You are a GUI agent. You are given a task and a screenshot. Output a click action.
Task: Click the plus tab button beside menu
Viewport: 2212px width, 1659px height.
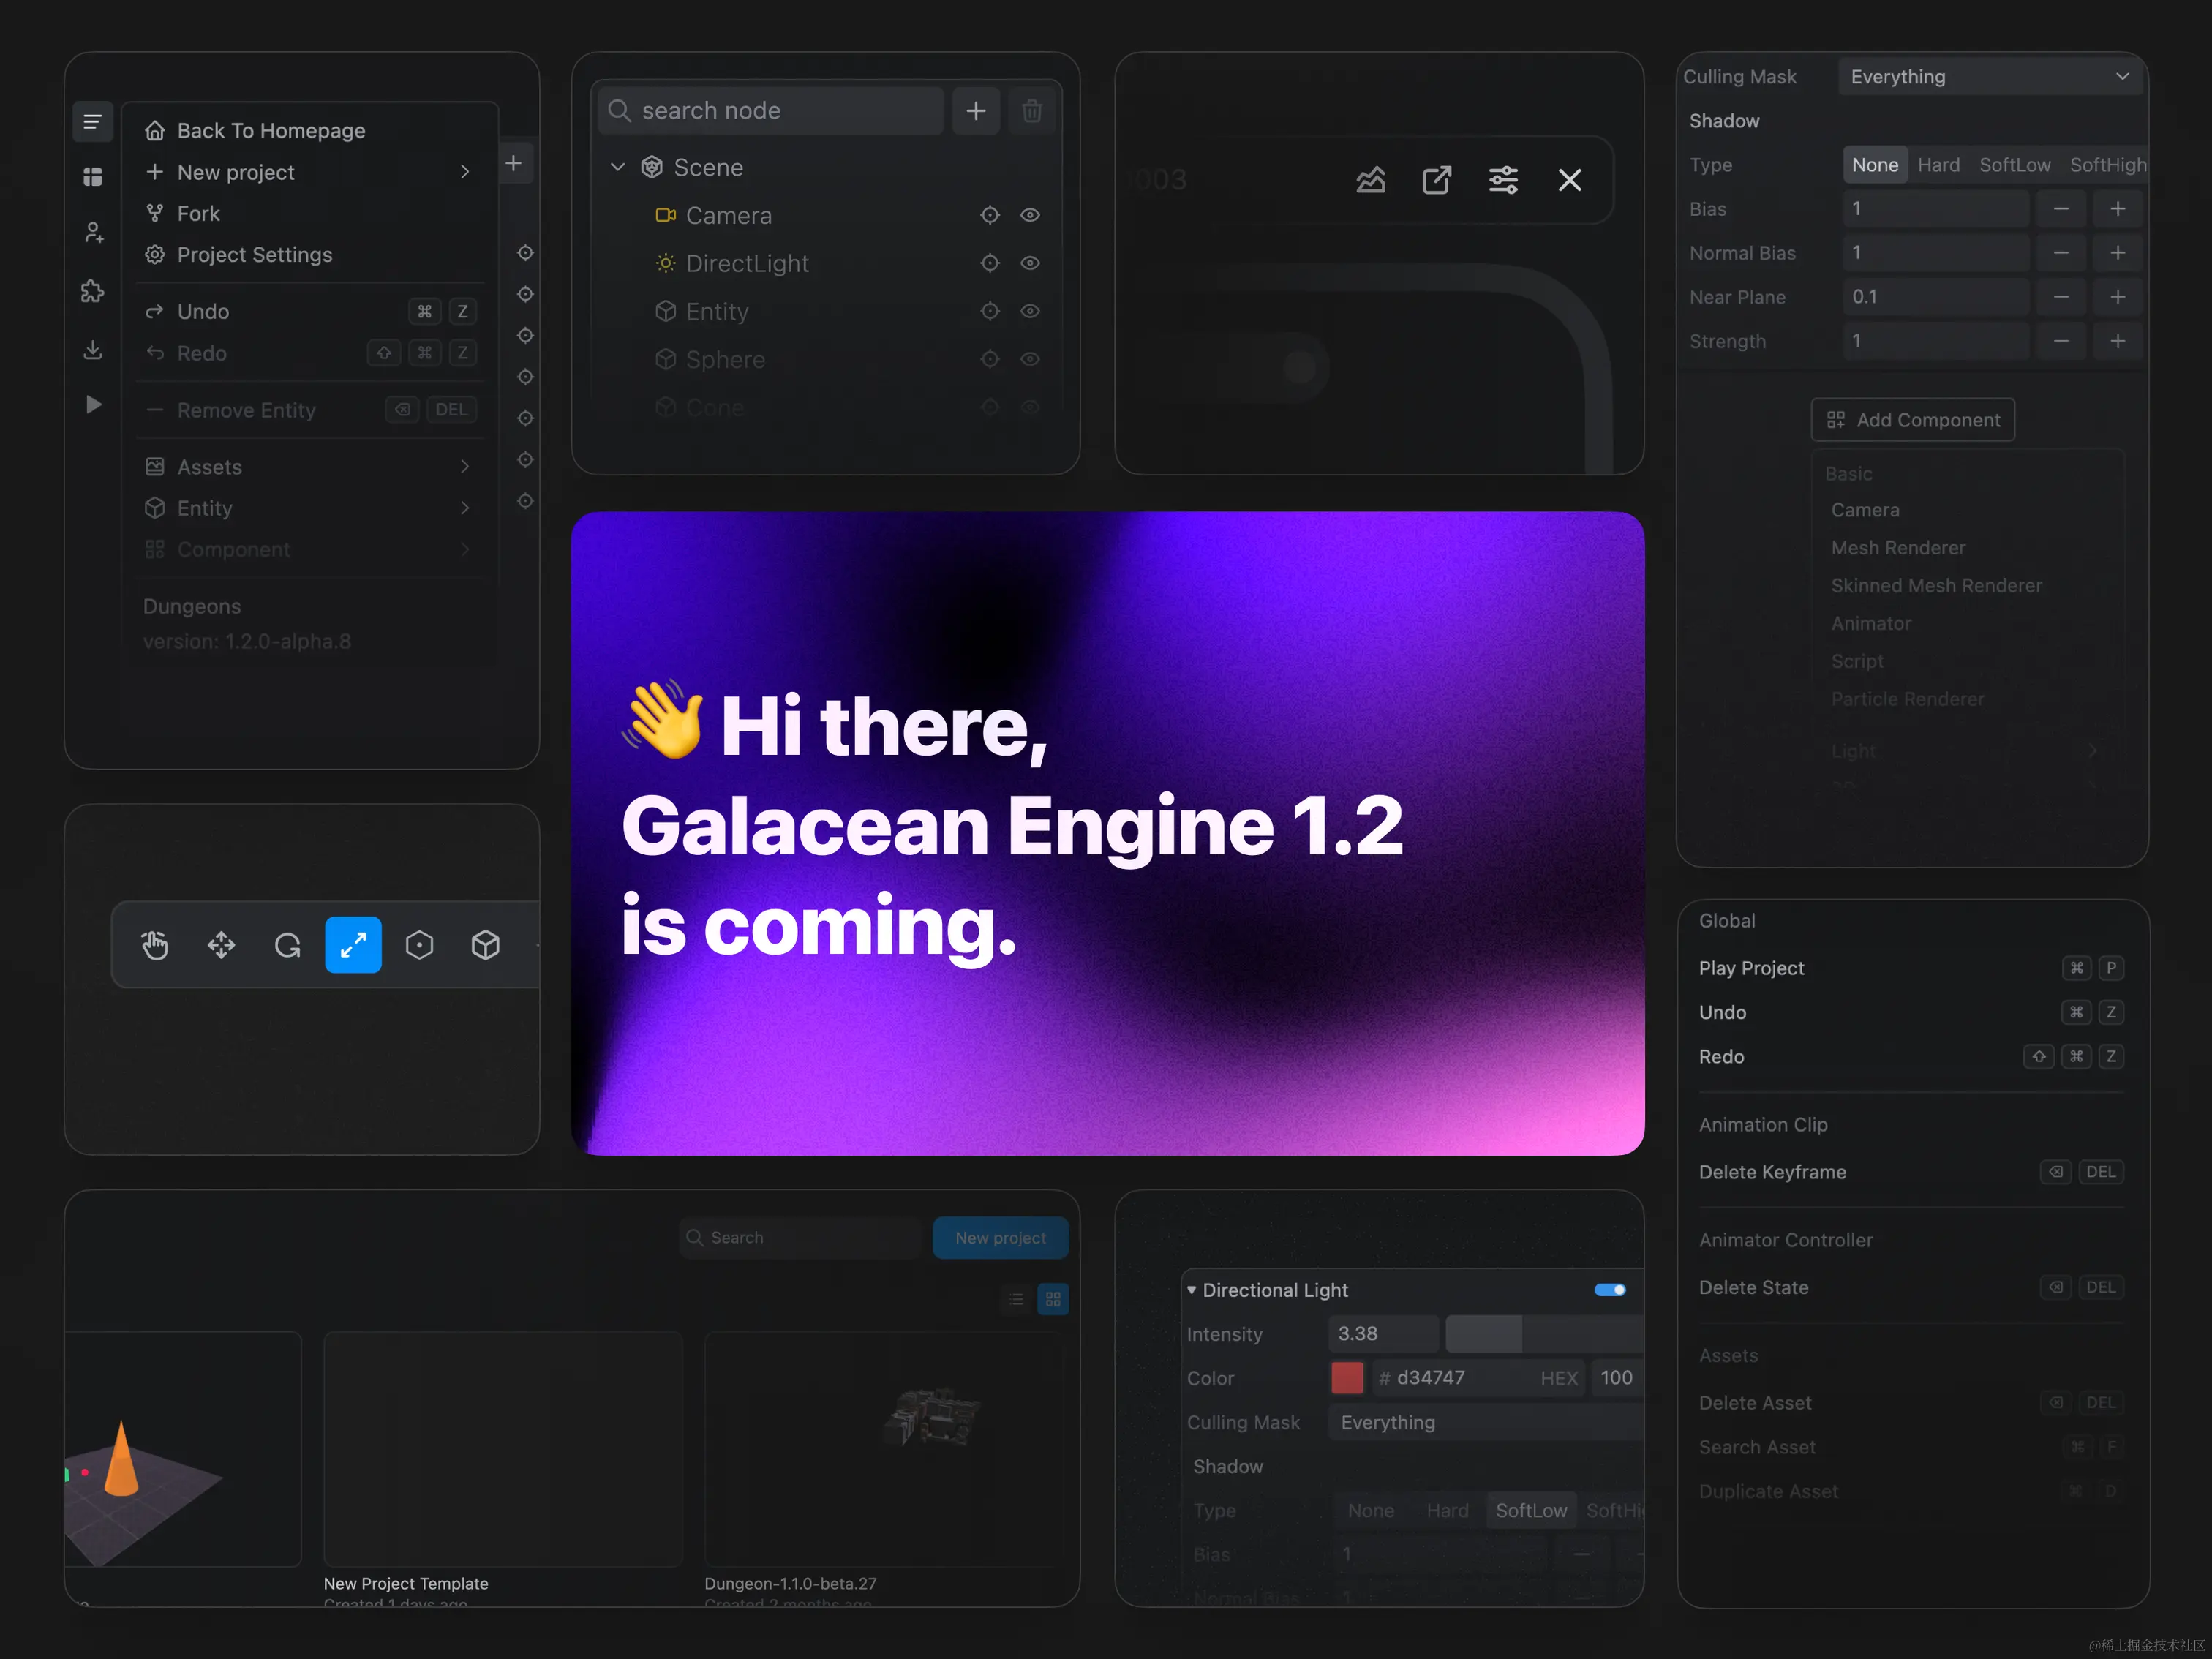click(513, 163)
